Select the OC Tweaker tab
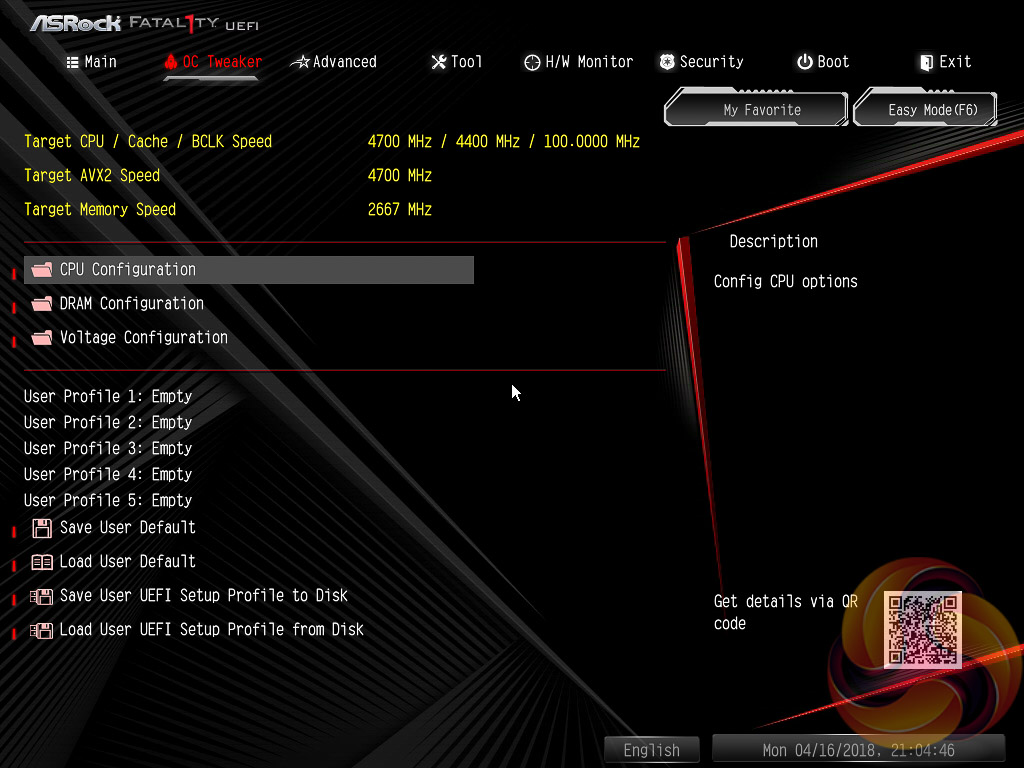The image size is (1024, 768). tap(212, 62)
